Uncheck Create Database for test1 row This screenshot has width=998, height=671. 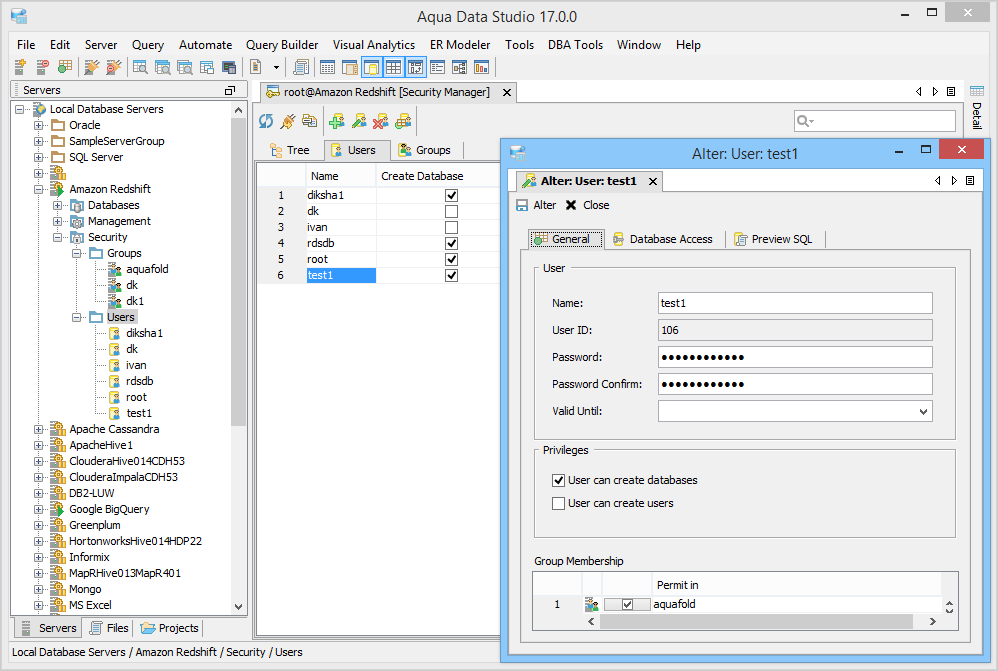coord(451,275)
